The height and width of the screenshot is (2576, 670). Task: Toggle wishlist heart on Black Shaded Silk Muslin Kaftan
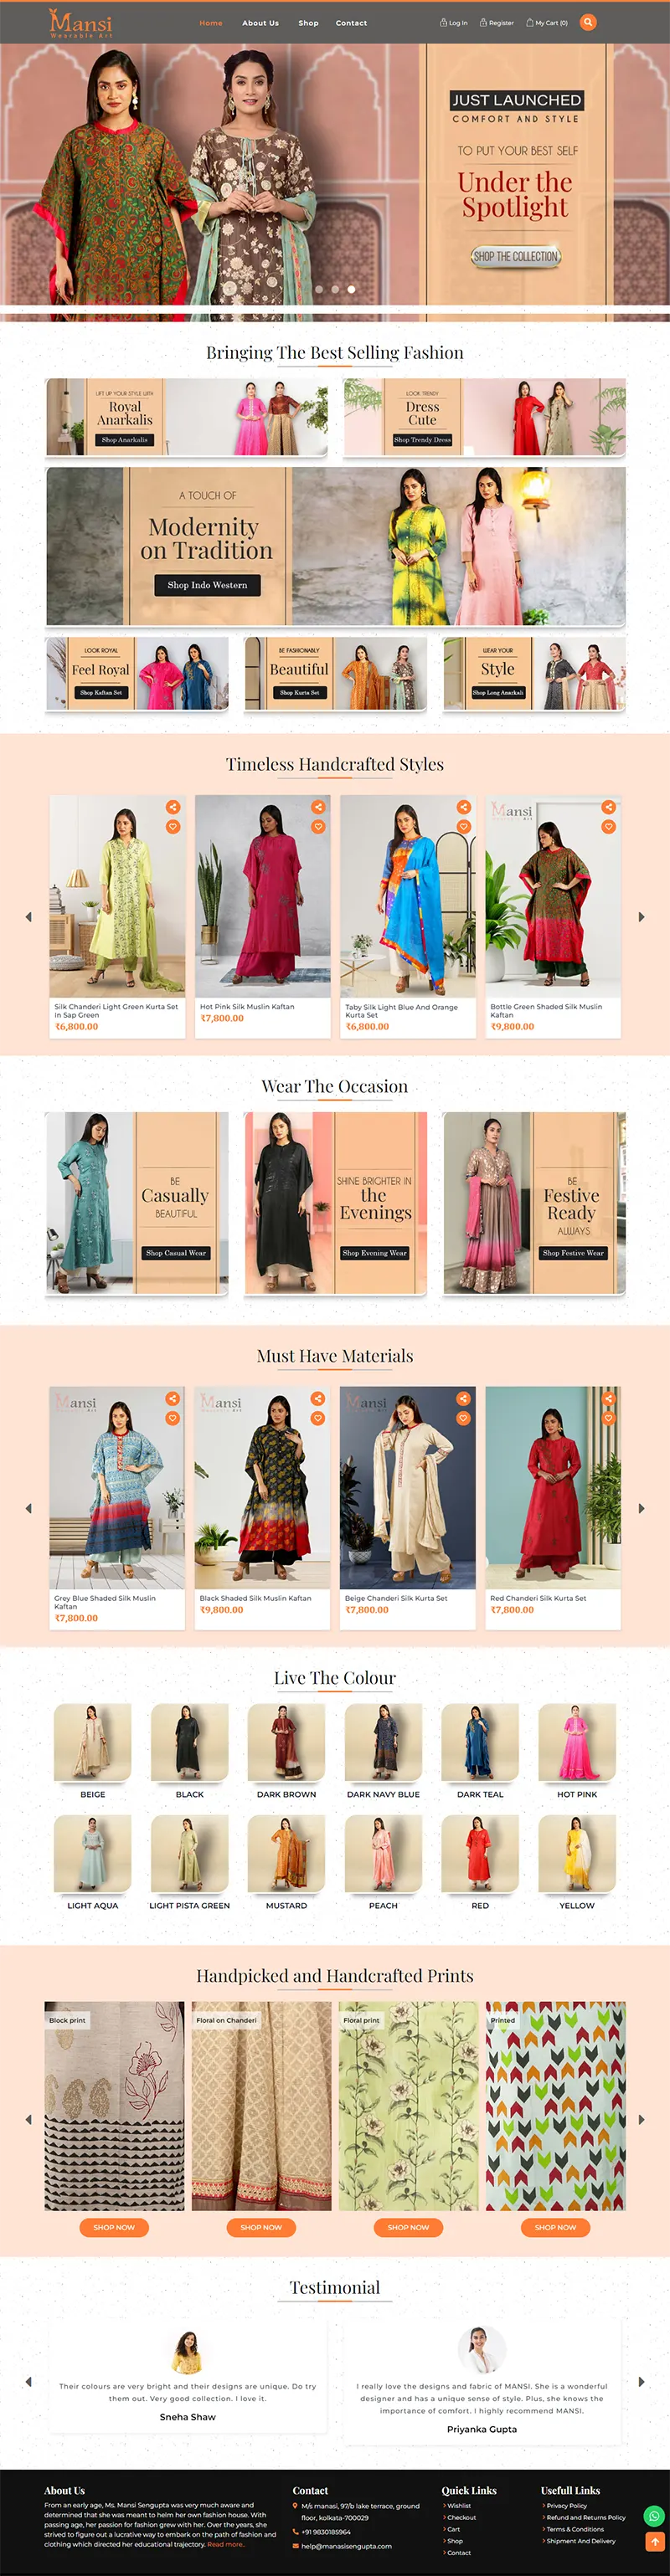click(318, 1418)
